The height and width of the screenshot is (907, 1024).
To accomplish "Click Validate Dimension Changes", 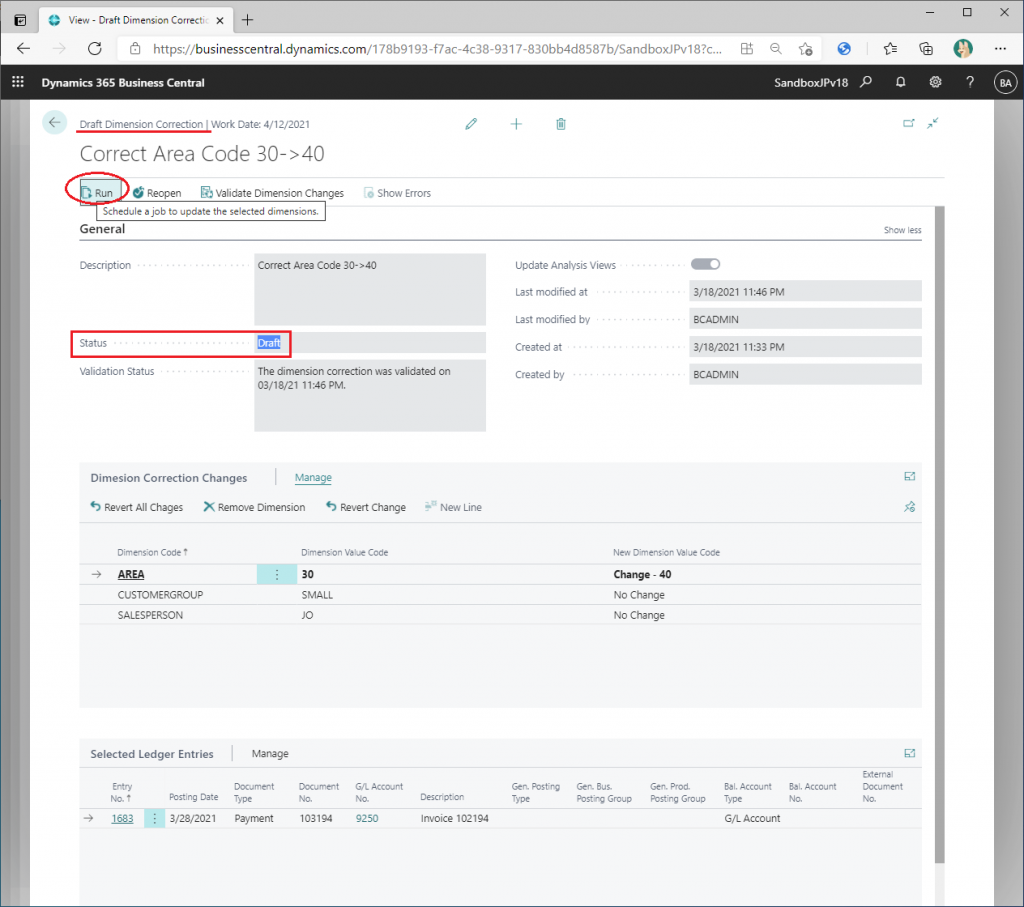I will [272, 193].
